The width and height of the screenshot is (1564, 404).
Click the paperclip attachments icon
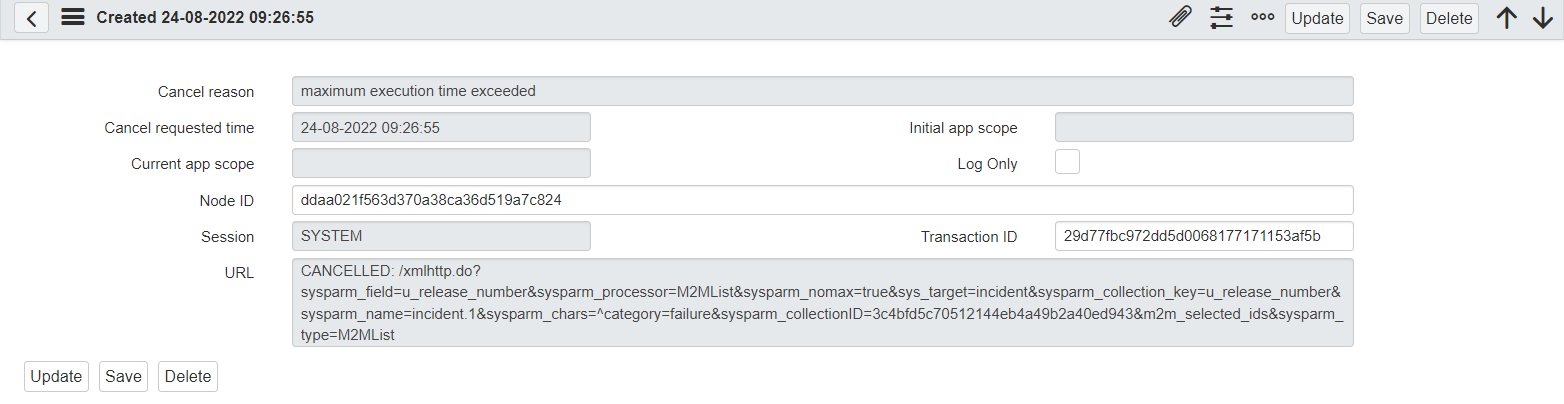point(1180,18)
